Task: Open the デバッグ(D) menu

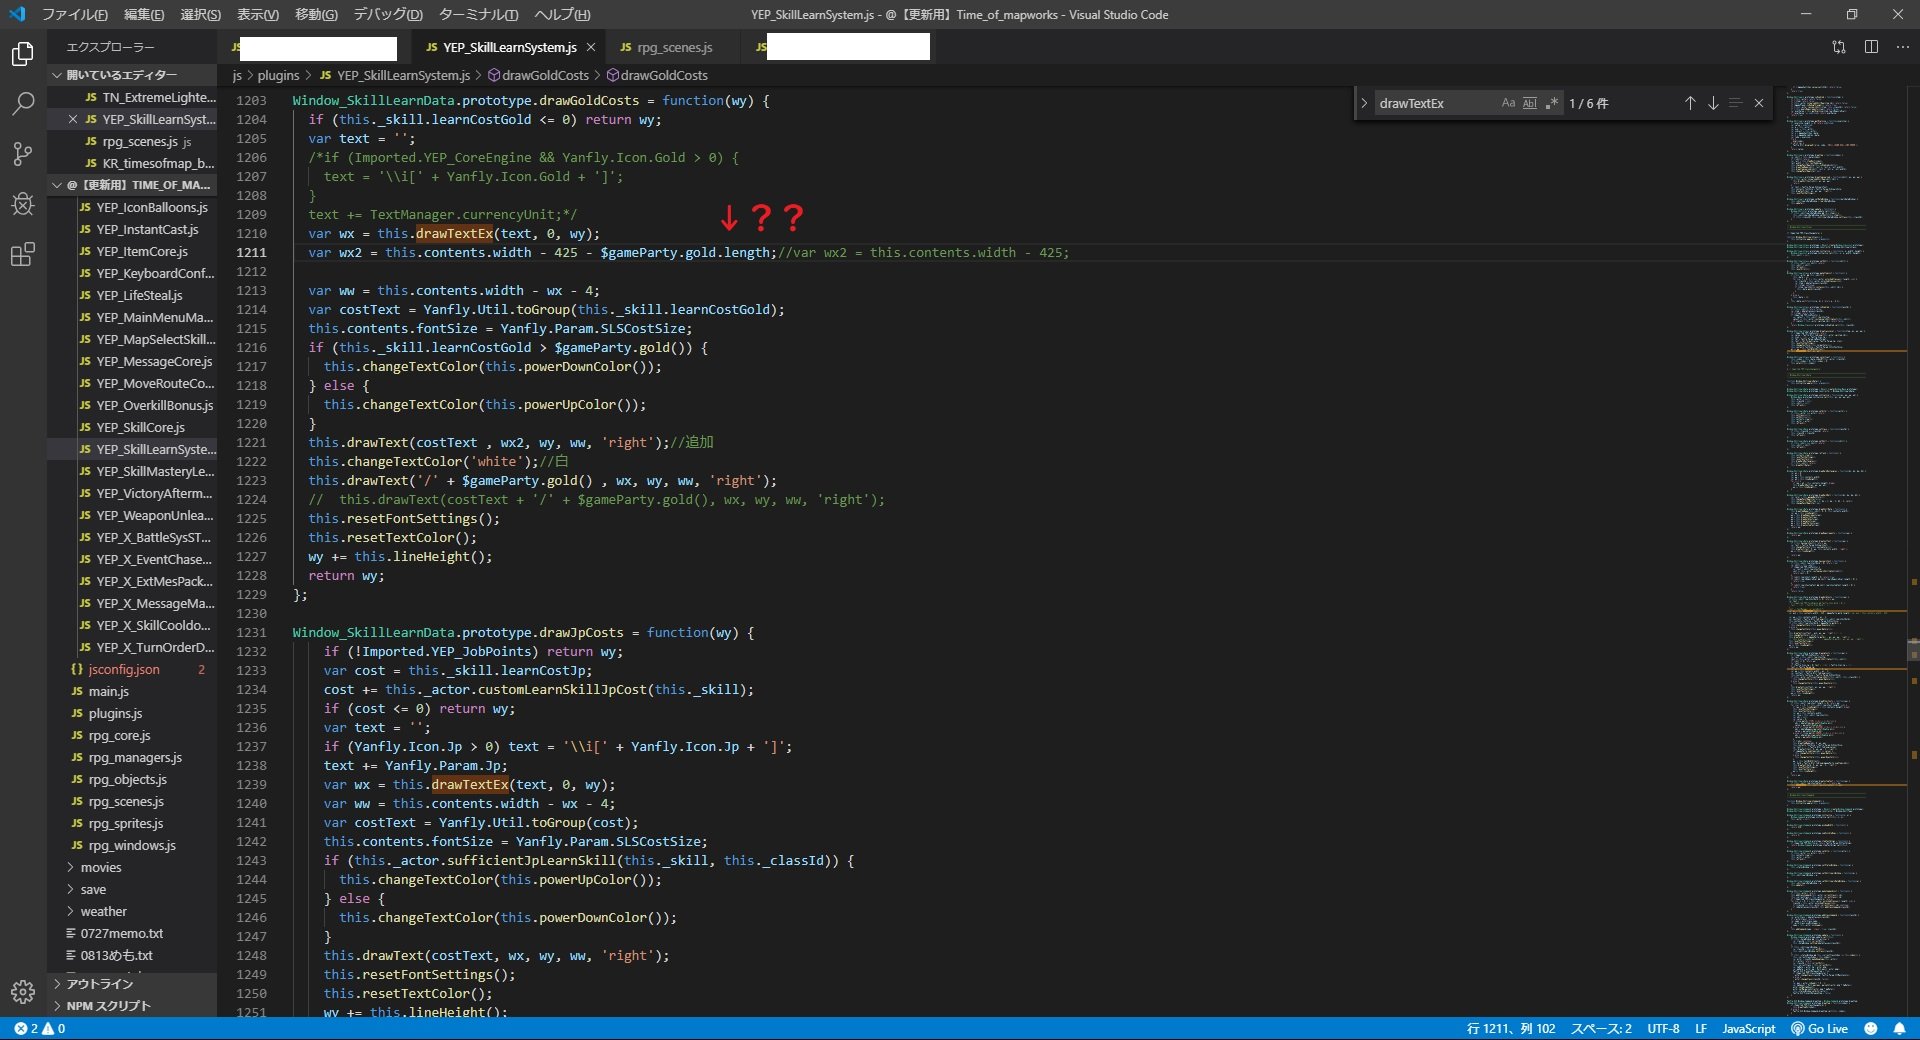Action: point(388,14)
